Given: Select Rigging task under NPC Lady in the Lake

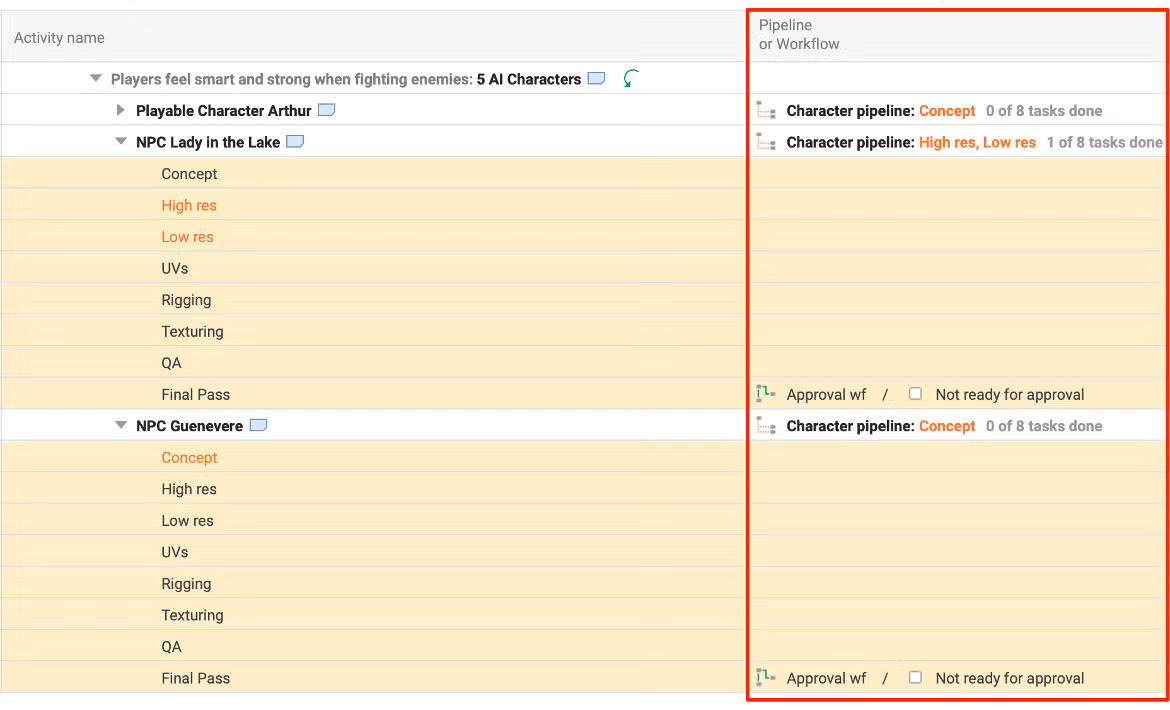Looking at the screenshot, I should [x=186, y=300].
